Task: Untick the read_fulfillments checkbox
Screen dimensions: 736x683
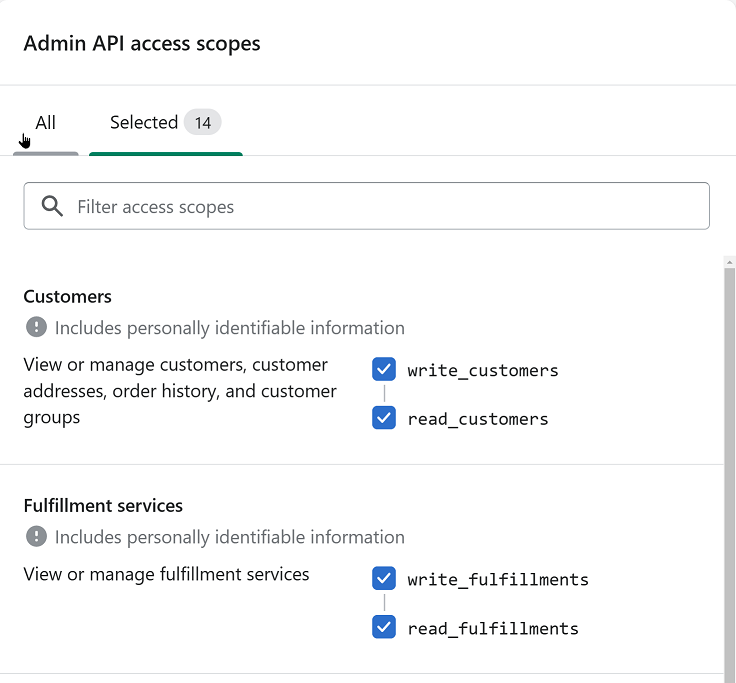Action: point(384,628)
